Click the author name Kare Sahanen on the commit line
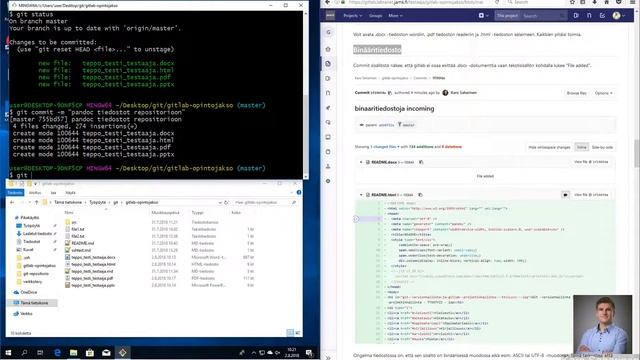 pos(463,93)
